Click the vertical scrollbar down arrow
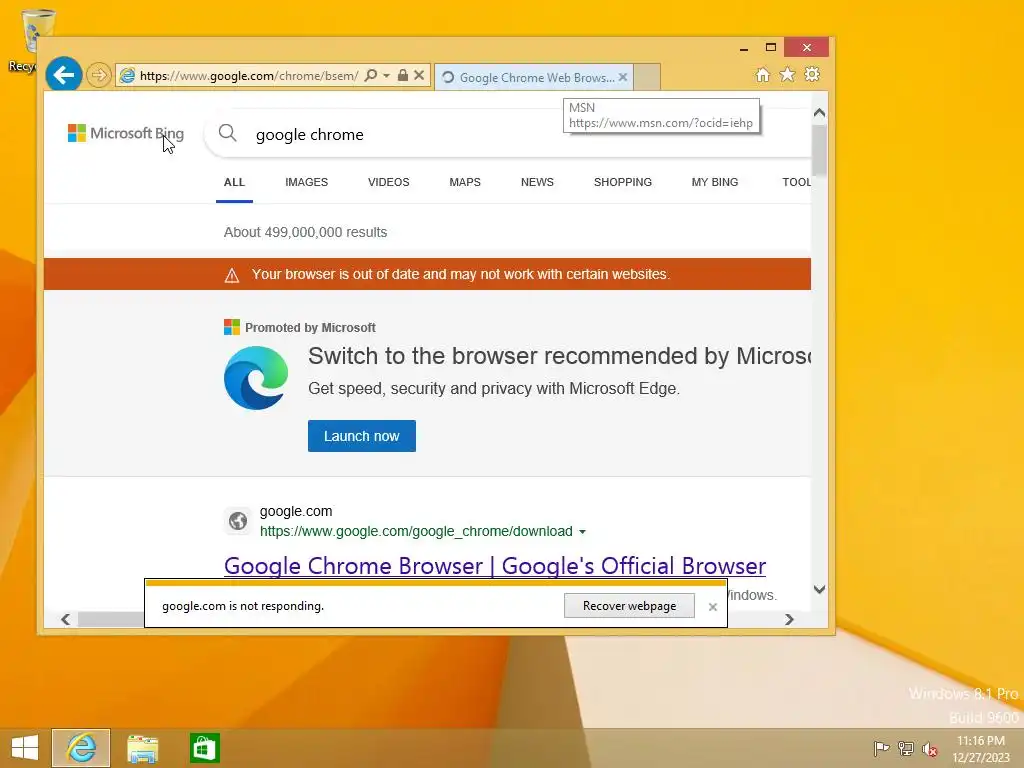Screen dimensions: 1024x768 pos(820,589)
